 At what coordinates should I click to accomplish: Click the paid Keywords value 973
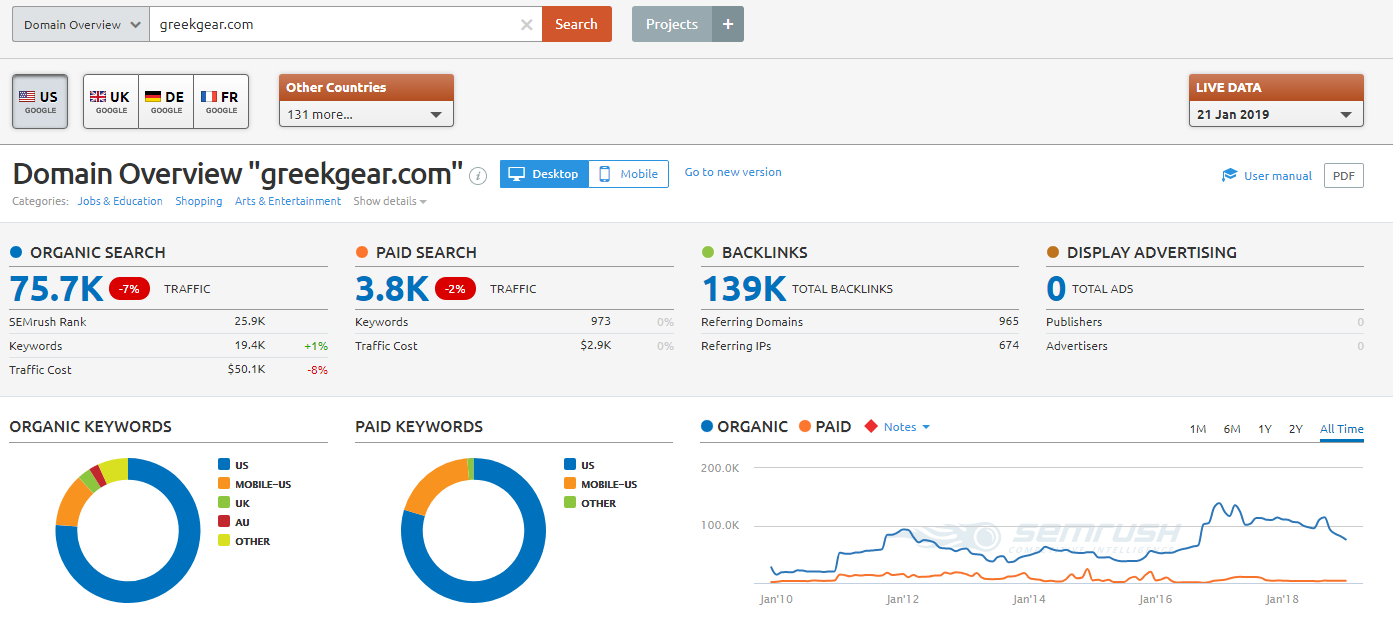pyautogui.click(x=600, y=321)
